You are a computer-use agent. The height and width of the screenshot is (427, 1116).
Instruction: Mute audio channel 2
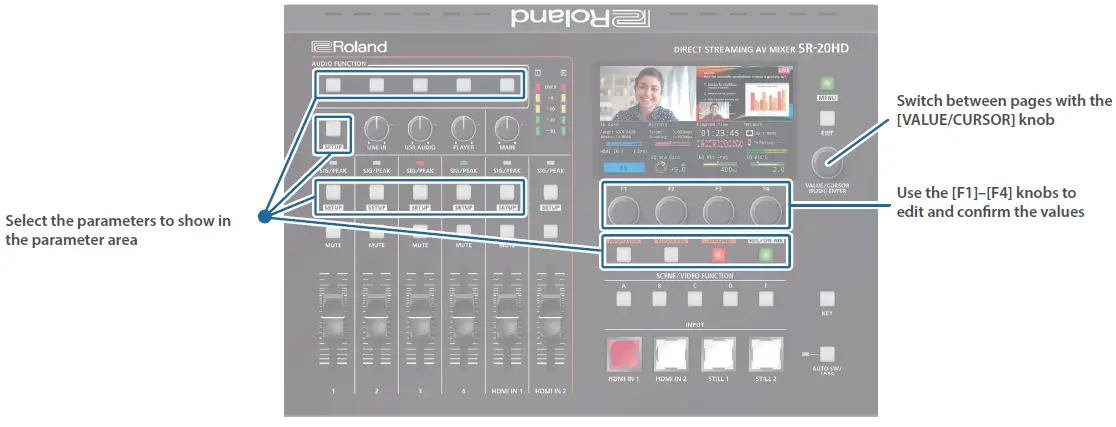click(x=377, y=231)
